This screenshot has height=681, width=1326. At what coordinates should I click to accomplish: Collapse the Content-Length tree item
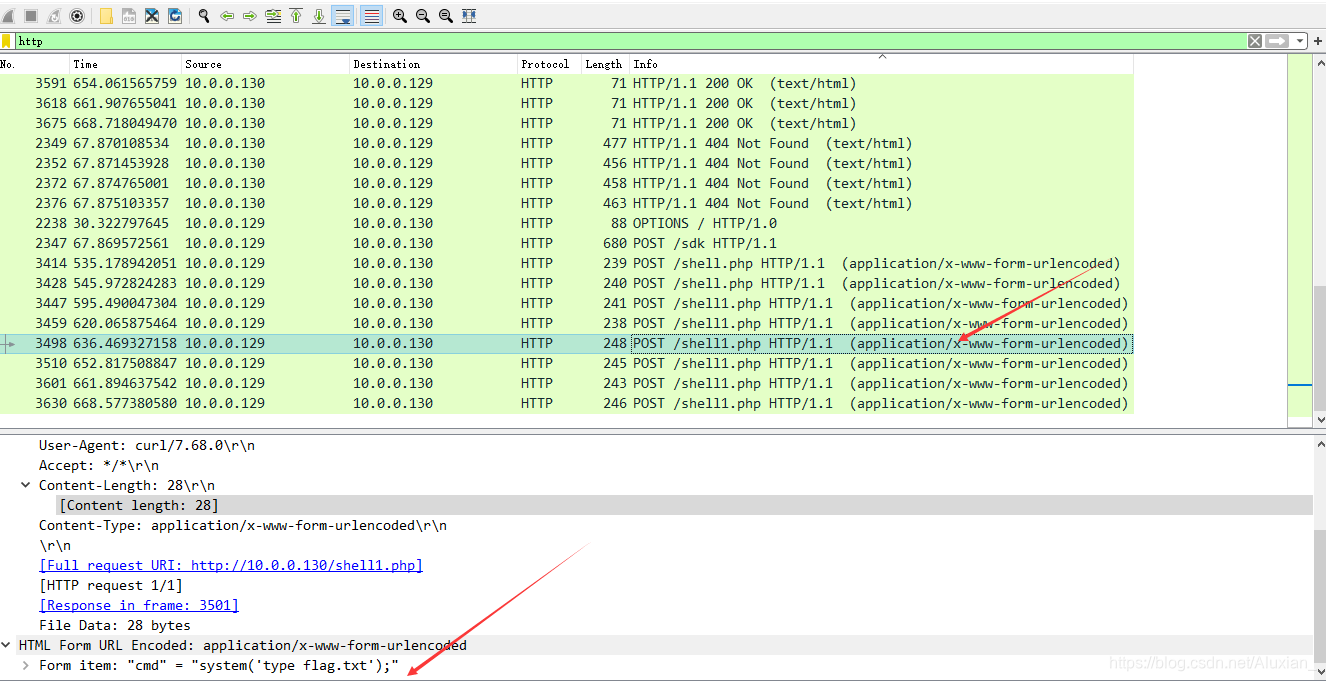click(x=26, y=485)
